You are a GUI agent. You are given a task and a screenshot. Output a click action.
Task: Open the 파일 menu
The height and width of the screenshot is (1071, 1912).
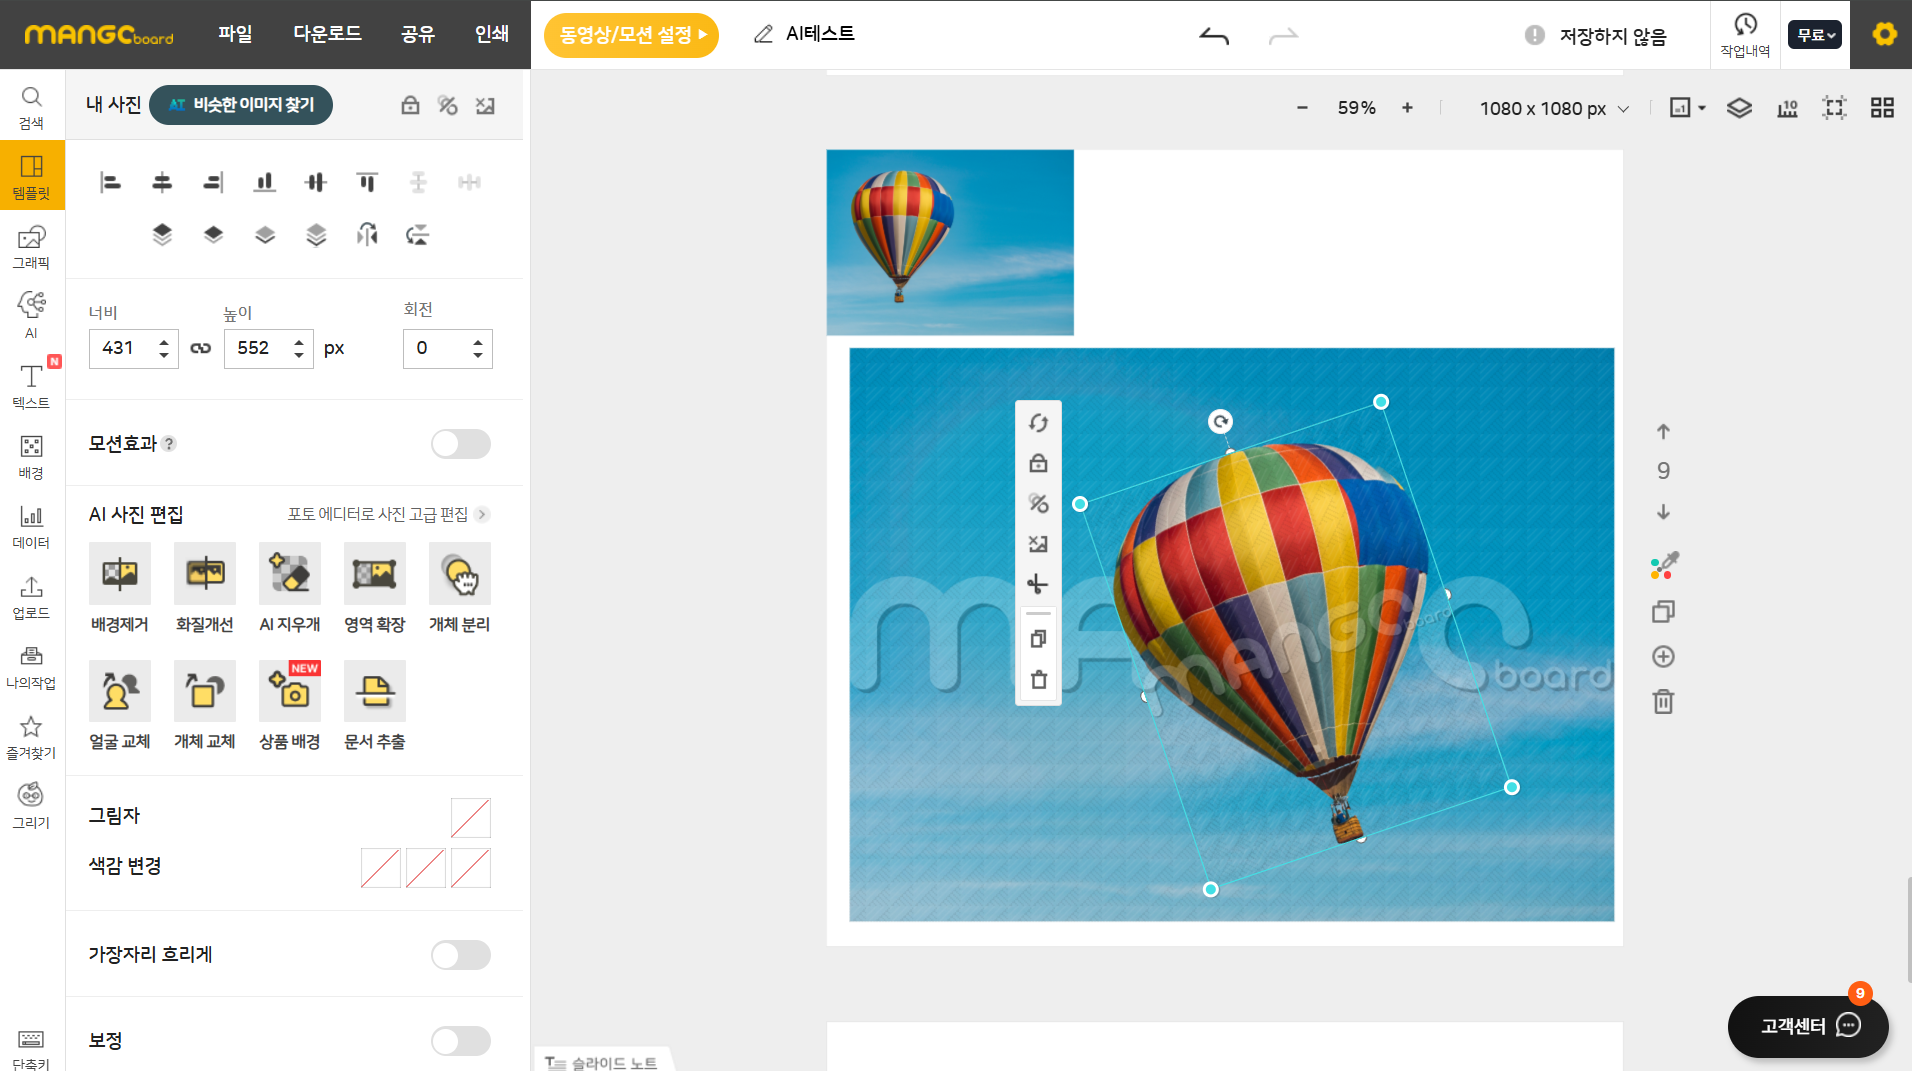[235, 34]
